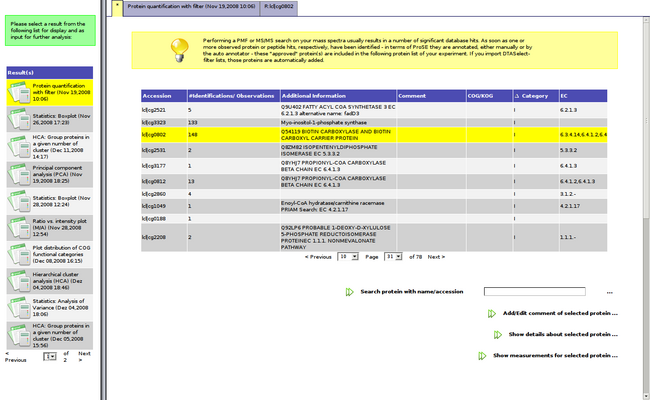Click EC value 4.2.1.17

tap(570, 206)
